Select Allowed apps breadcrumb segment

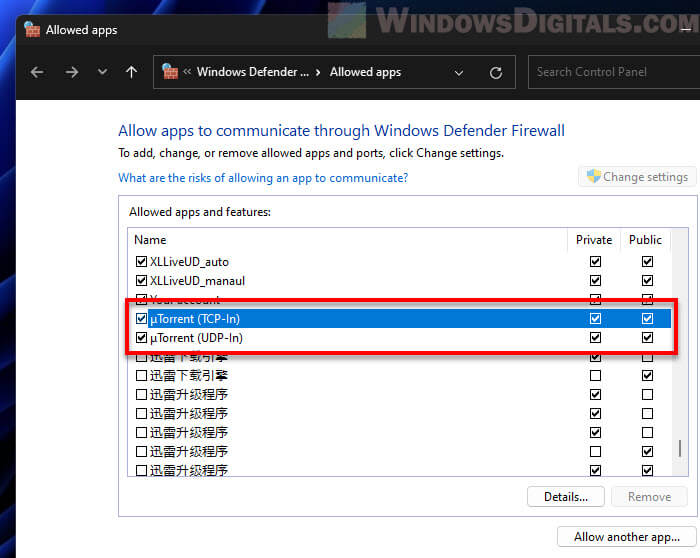click(x=365, y=72)
